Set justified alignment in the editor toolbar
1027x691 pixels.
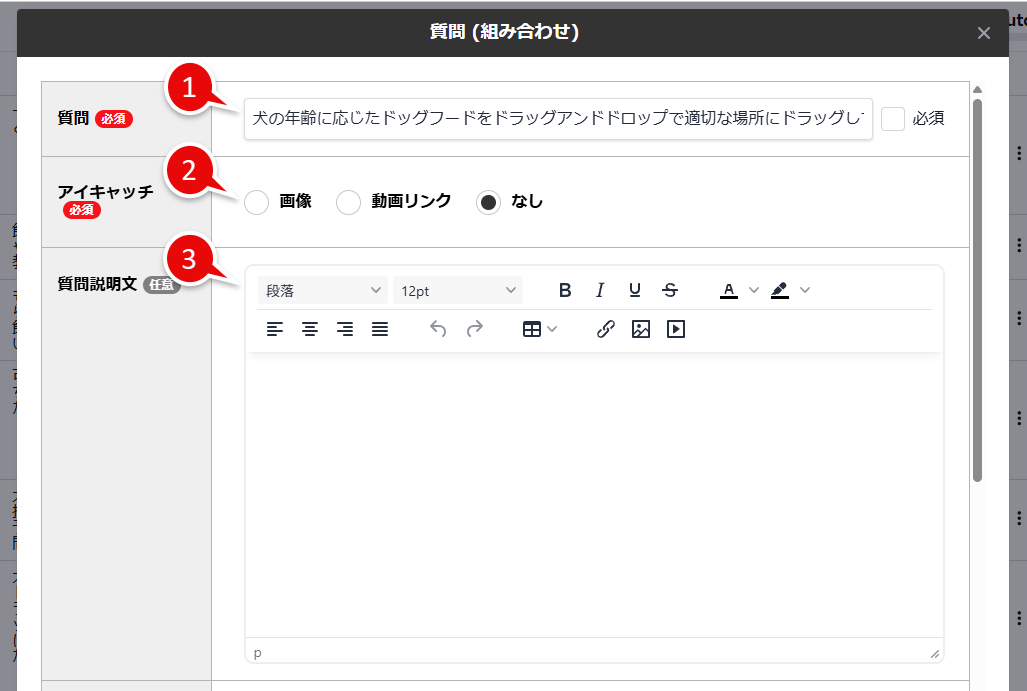click(380, 328)
